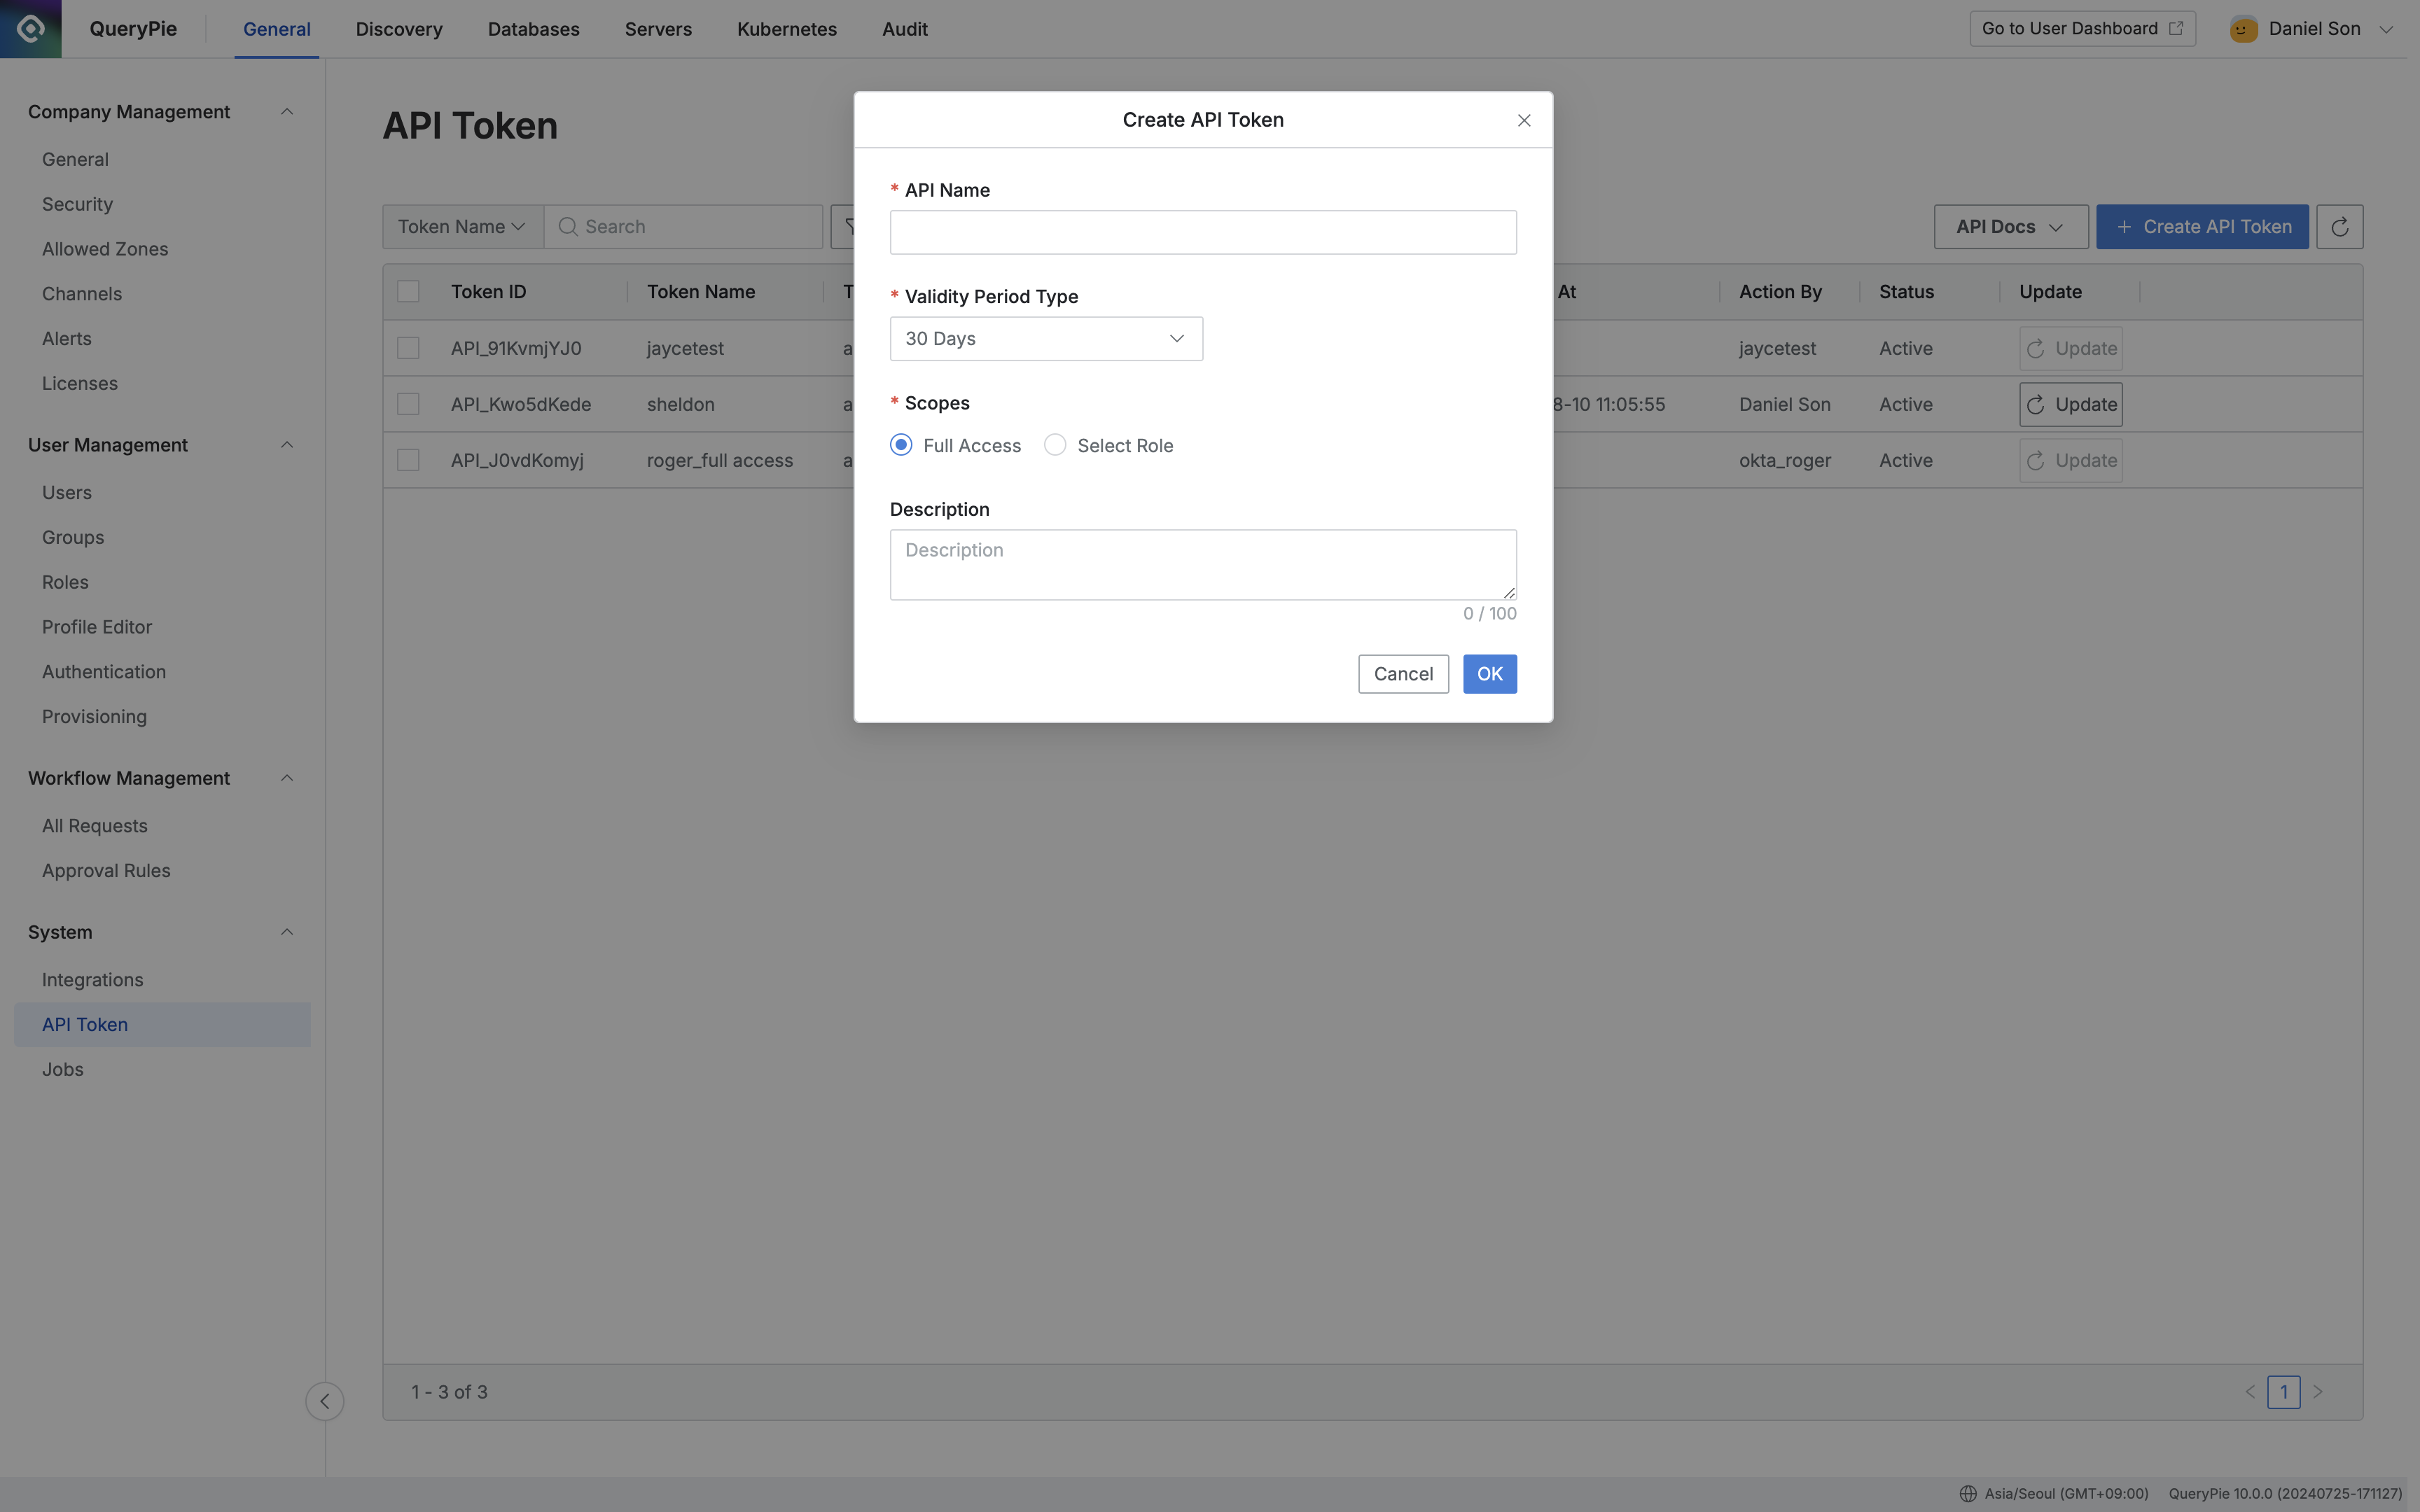
Task: Switch to the General top tab
Action: tap(277, 29)
